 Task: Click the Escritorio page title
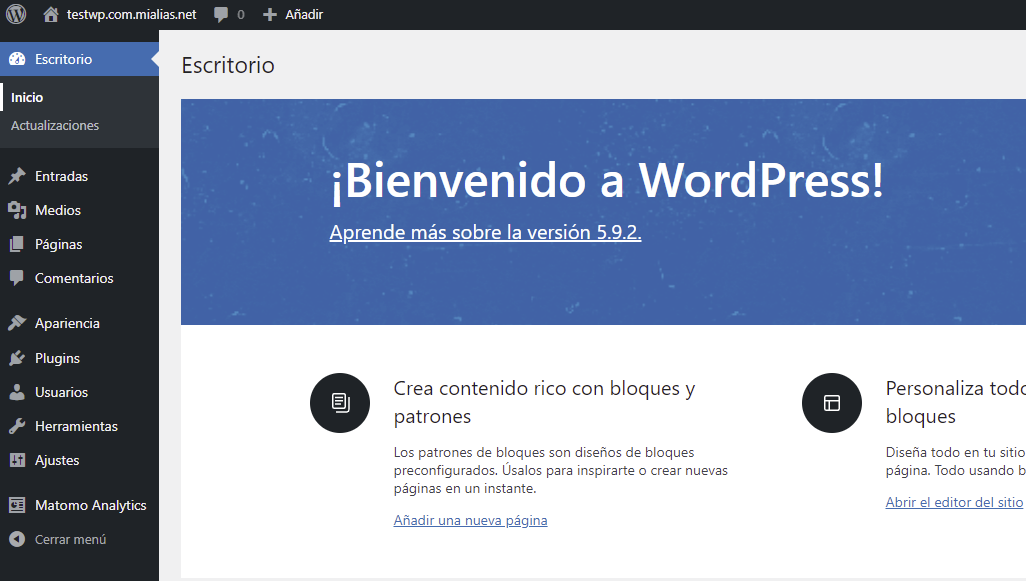click(x=228, y=65)
